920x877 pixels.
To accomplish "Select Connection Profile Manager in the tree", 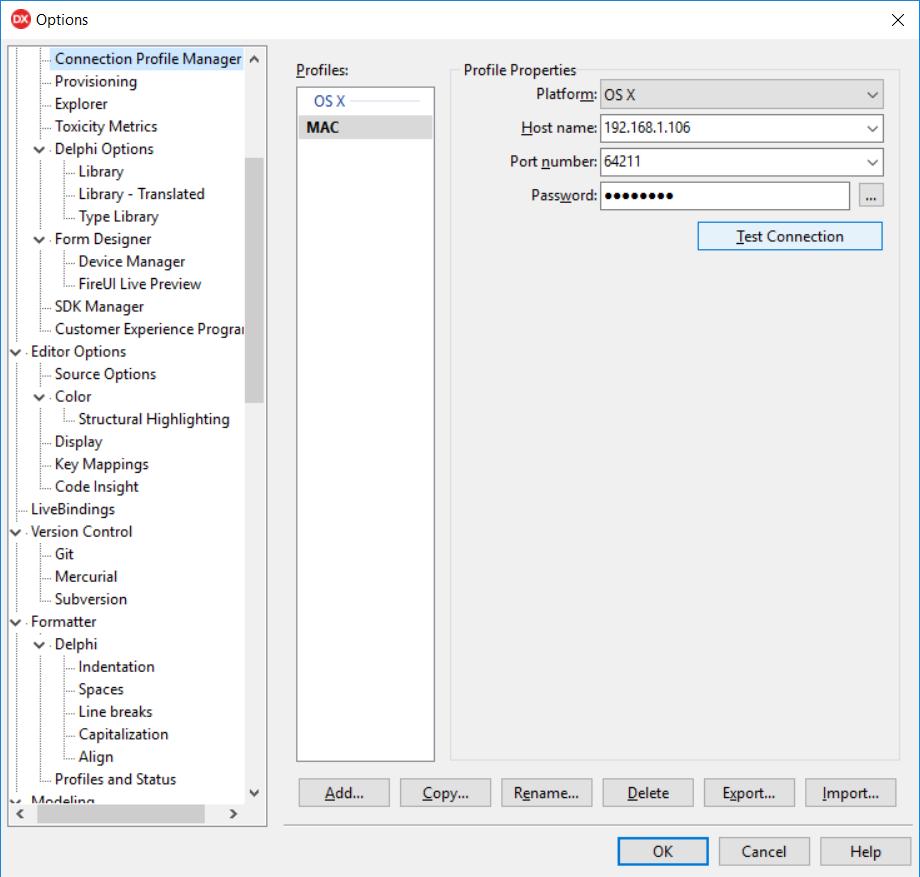I will pyautogui.click(x=148, y=59).
